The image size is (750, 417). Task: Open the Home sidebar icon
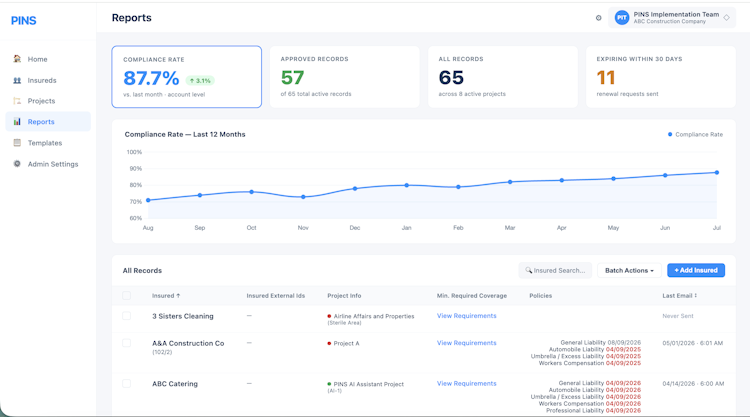coord(17,59)
